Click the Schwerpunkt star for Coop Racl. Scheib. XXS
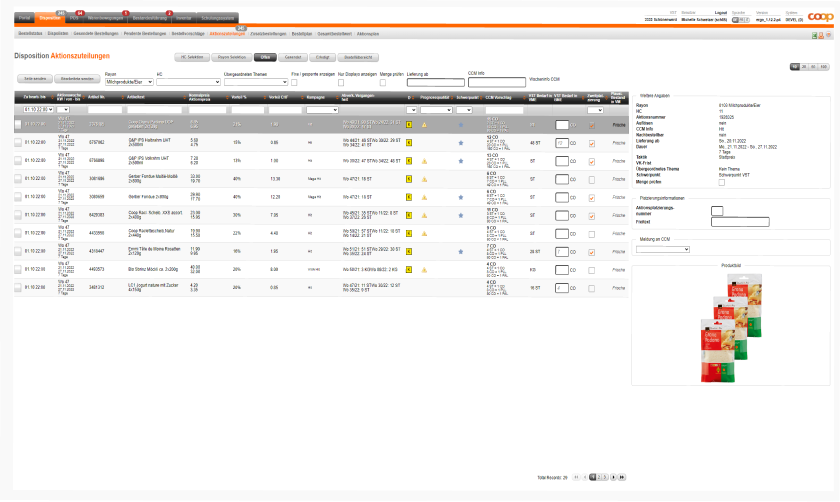This screenshot has height=502, width=840. click(x=461, y=215)
